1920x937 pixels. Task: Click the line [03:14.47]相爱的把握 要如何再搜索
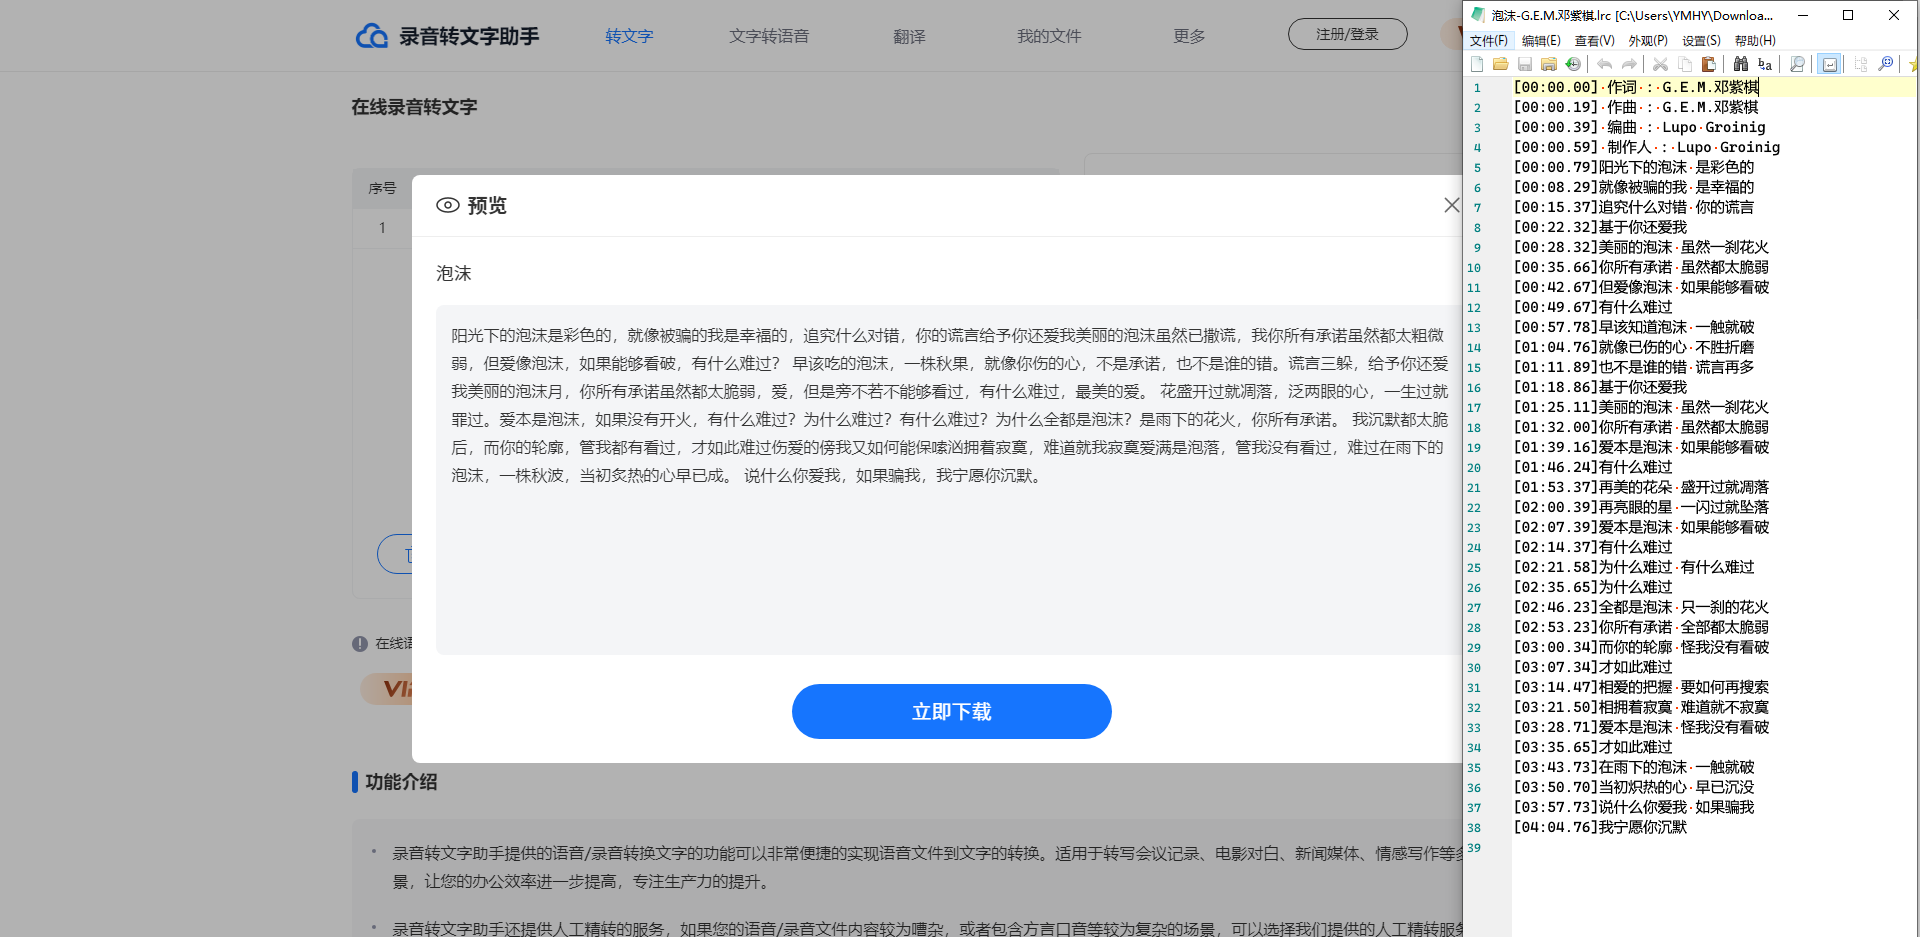coord(1641,687)
